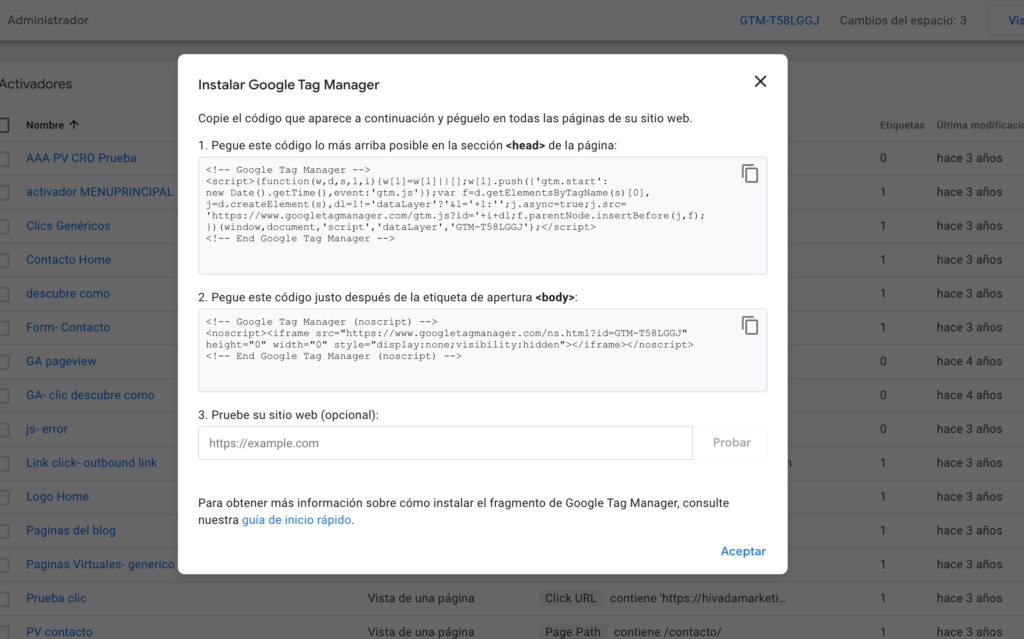Image resolution: width=1024 pixels, height=639 pixels.
Task: Click the Última modificación column header
Action: tap(980, 125)
